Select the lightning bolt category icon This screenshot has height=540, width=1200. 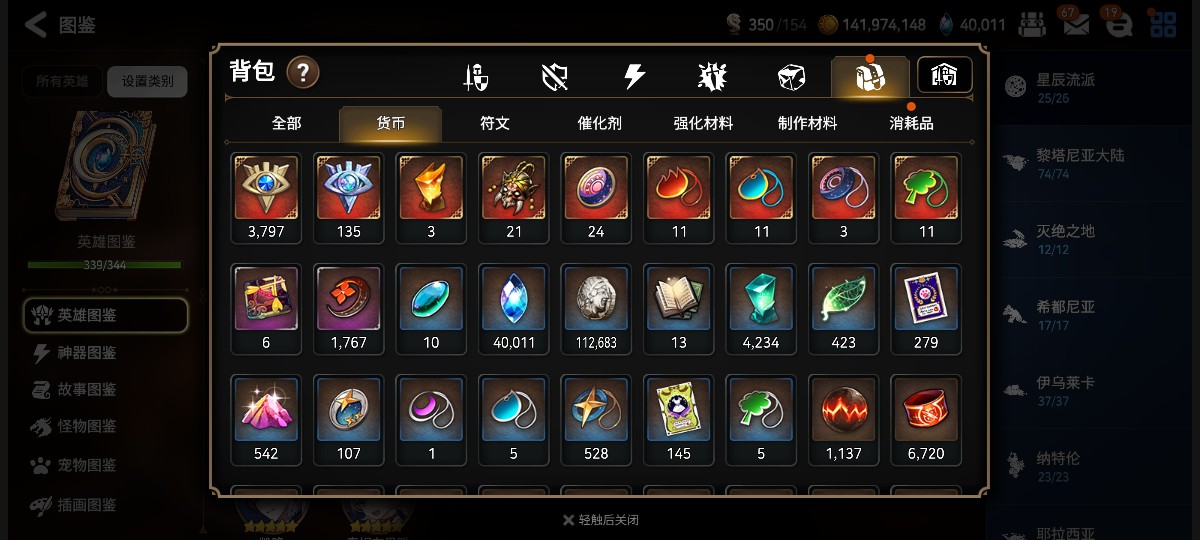(634, 77)
